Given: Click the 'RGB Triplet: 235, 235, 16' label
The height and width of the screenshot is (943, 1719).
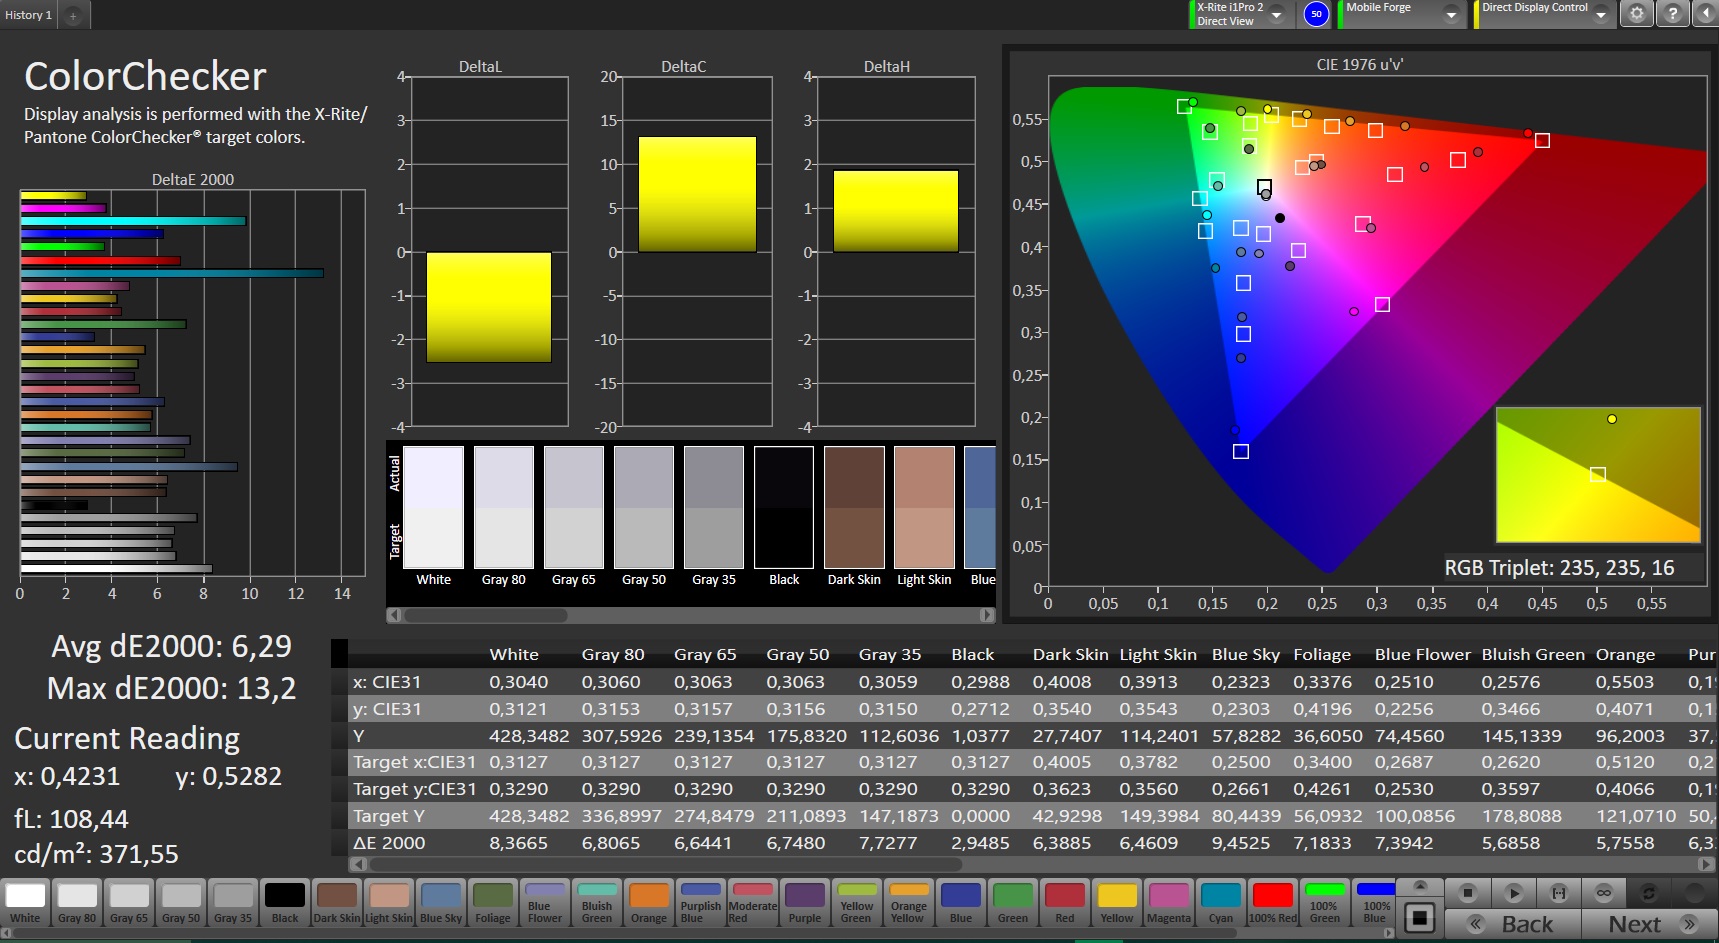Looking at the screenshot, I should 1559,568.
